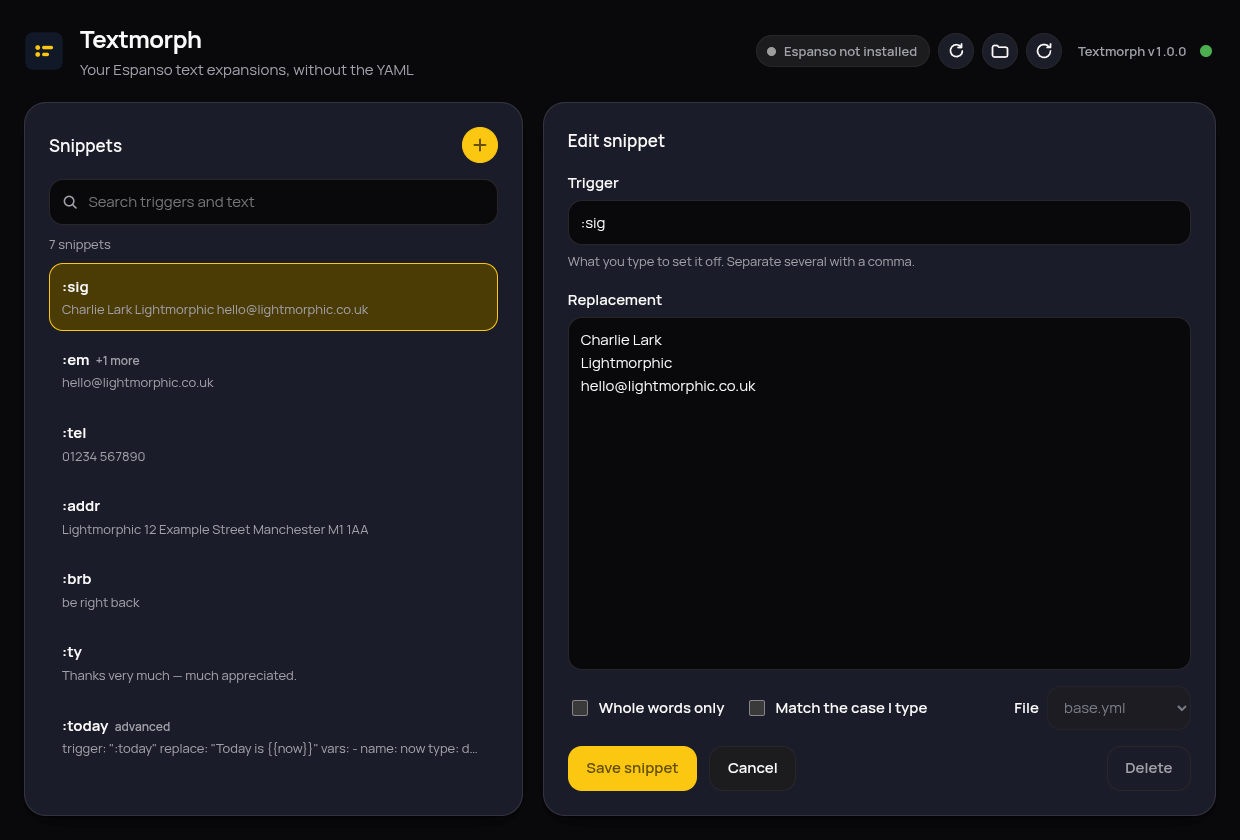The width and height of the screenshot is (1240, 840).
Task: Click the green status dot by the version
Action: coord(1206,51)
